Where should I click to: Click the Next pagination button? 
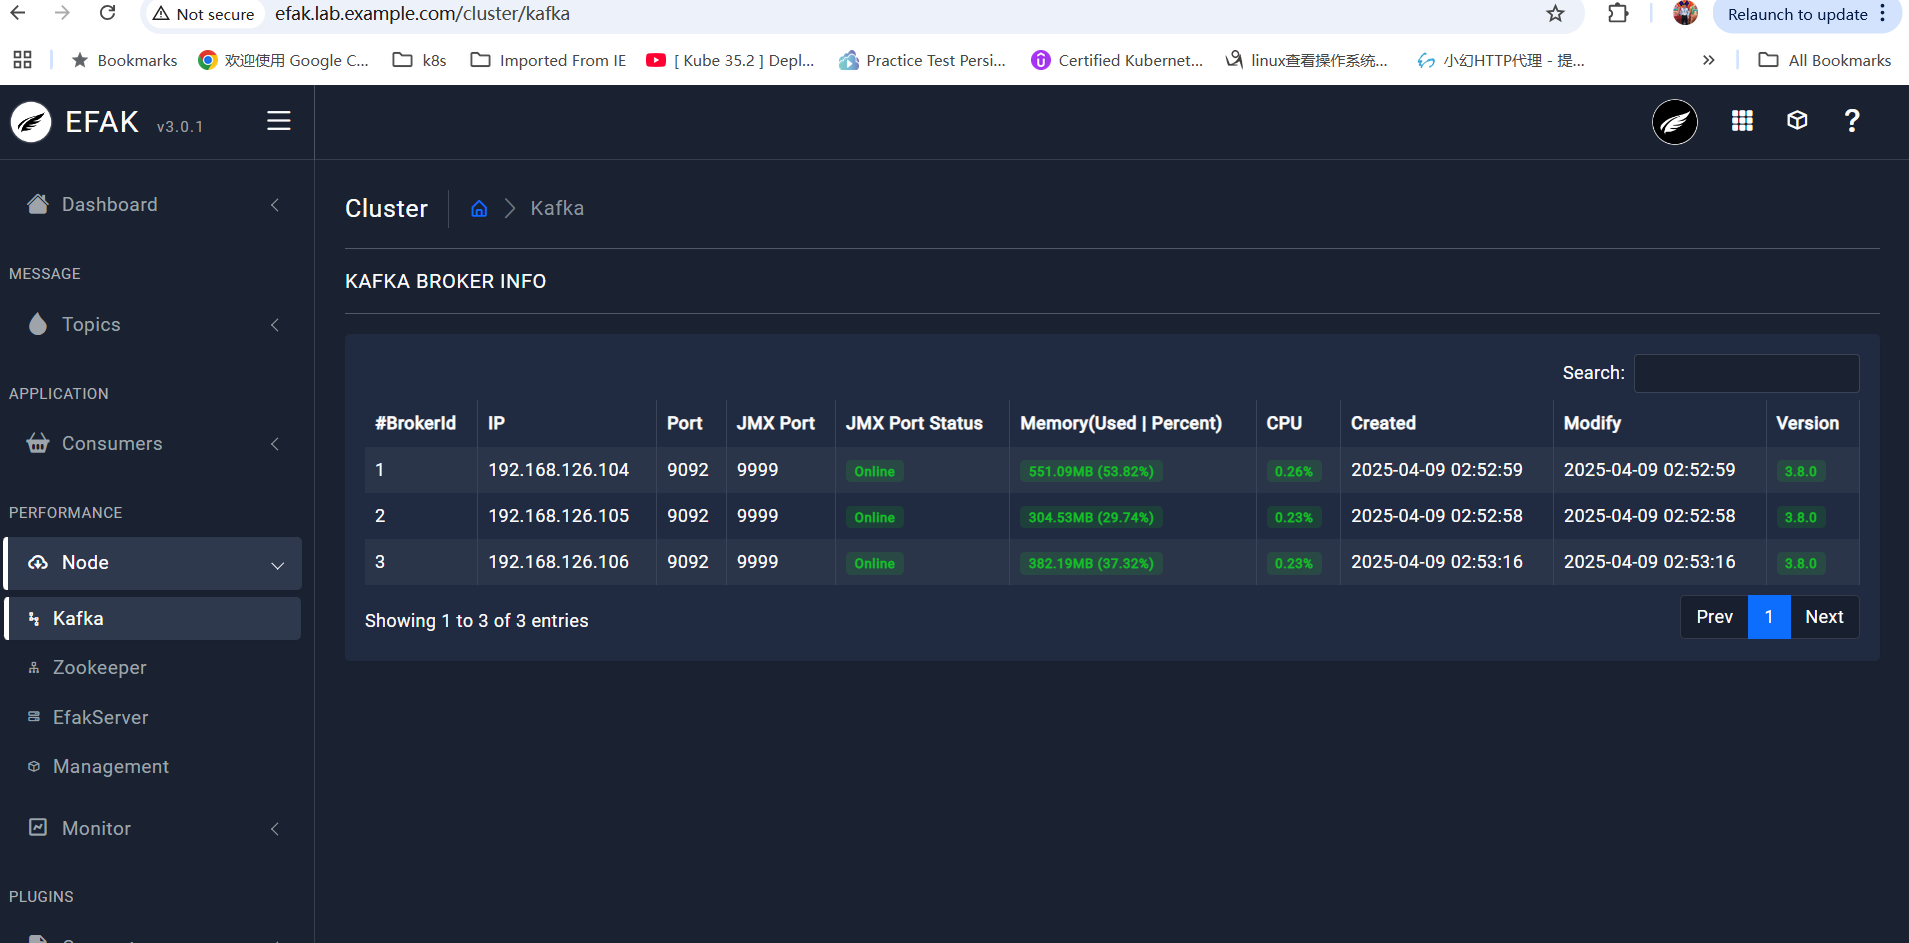1825,617
